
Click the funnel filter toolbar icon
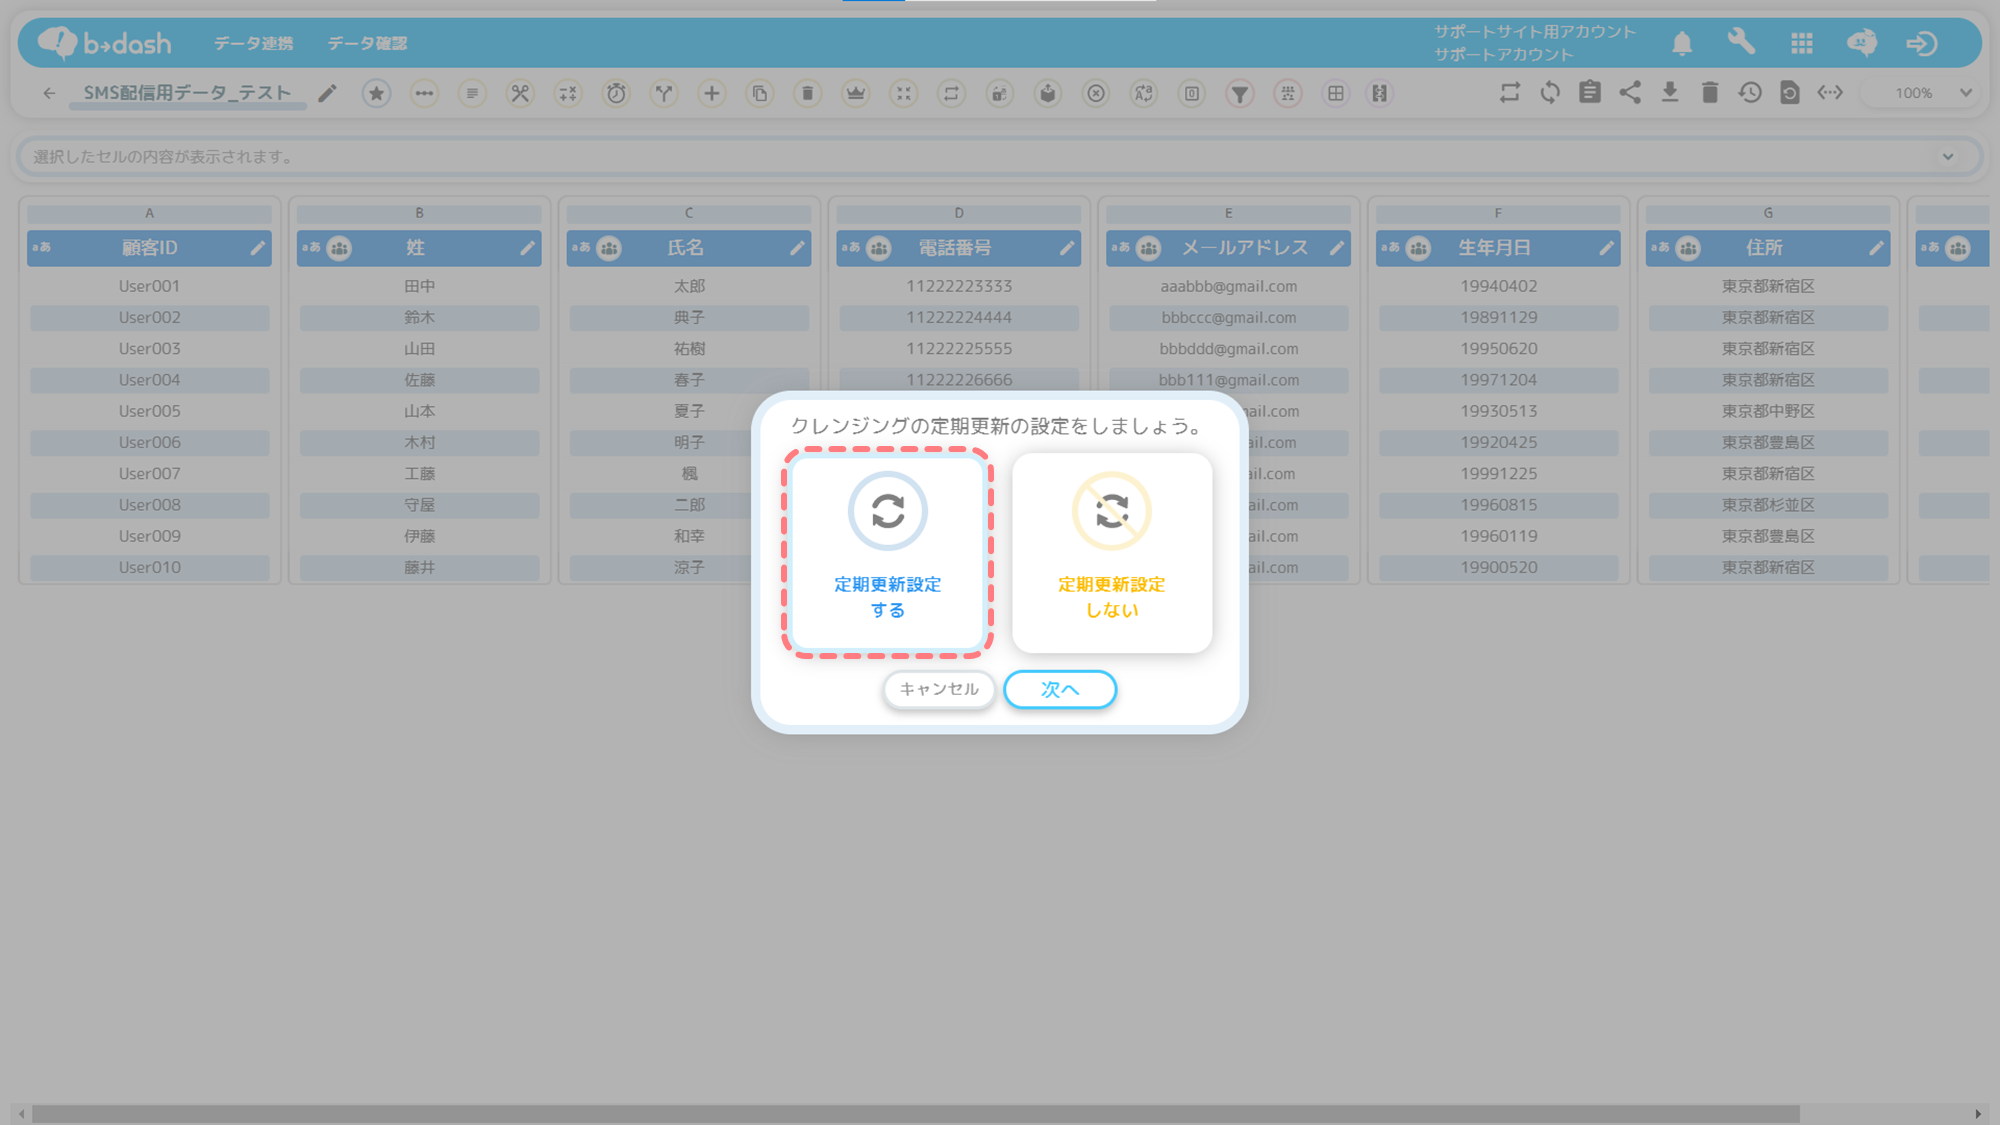tap(1239, 93)
